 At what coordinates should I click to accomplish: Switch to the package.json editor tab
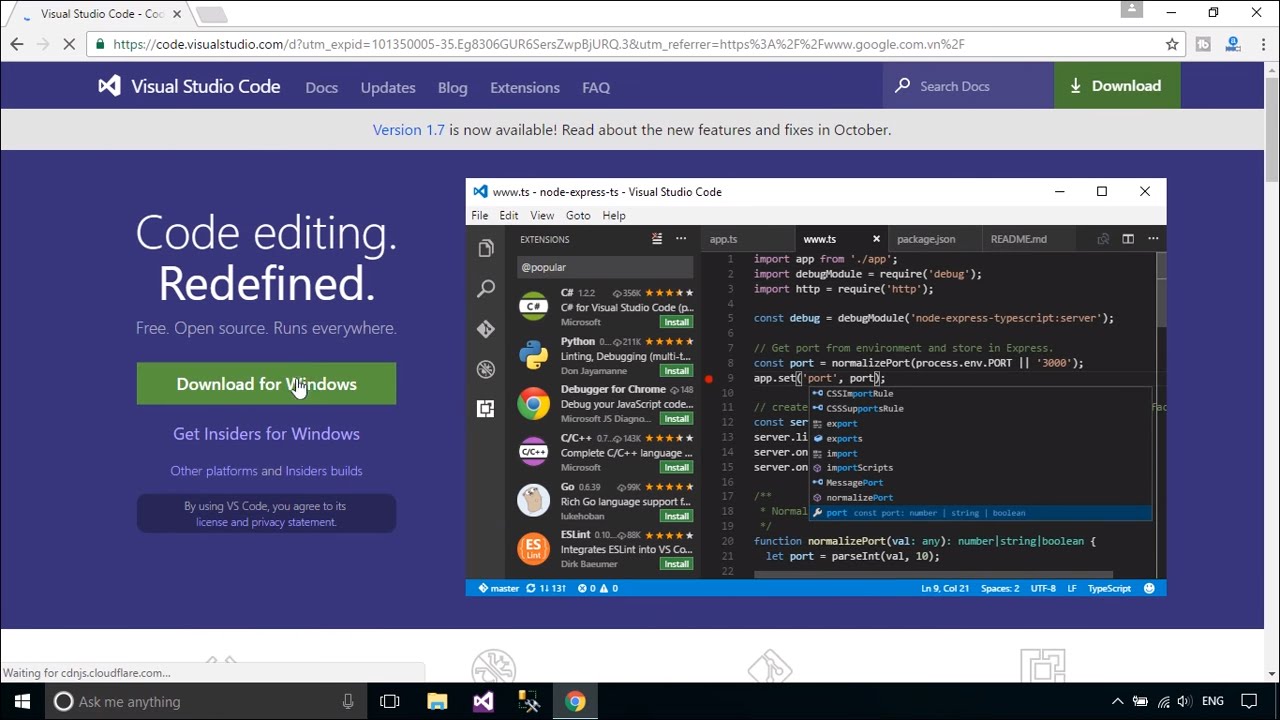[926, 240]
